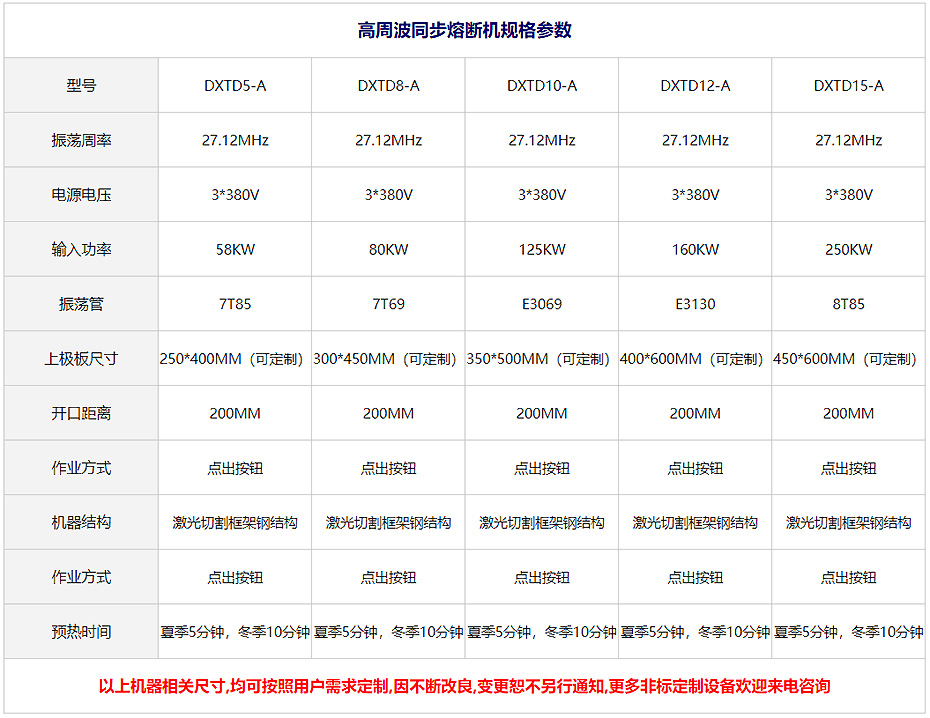Click the table title 高周波同步熔断机规格参数

pyautogui.click(x=465, y=31)
